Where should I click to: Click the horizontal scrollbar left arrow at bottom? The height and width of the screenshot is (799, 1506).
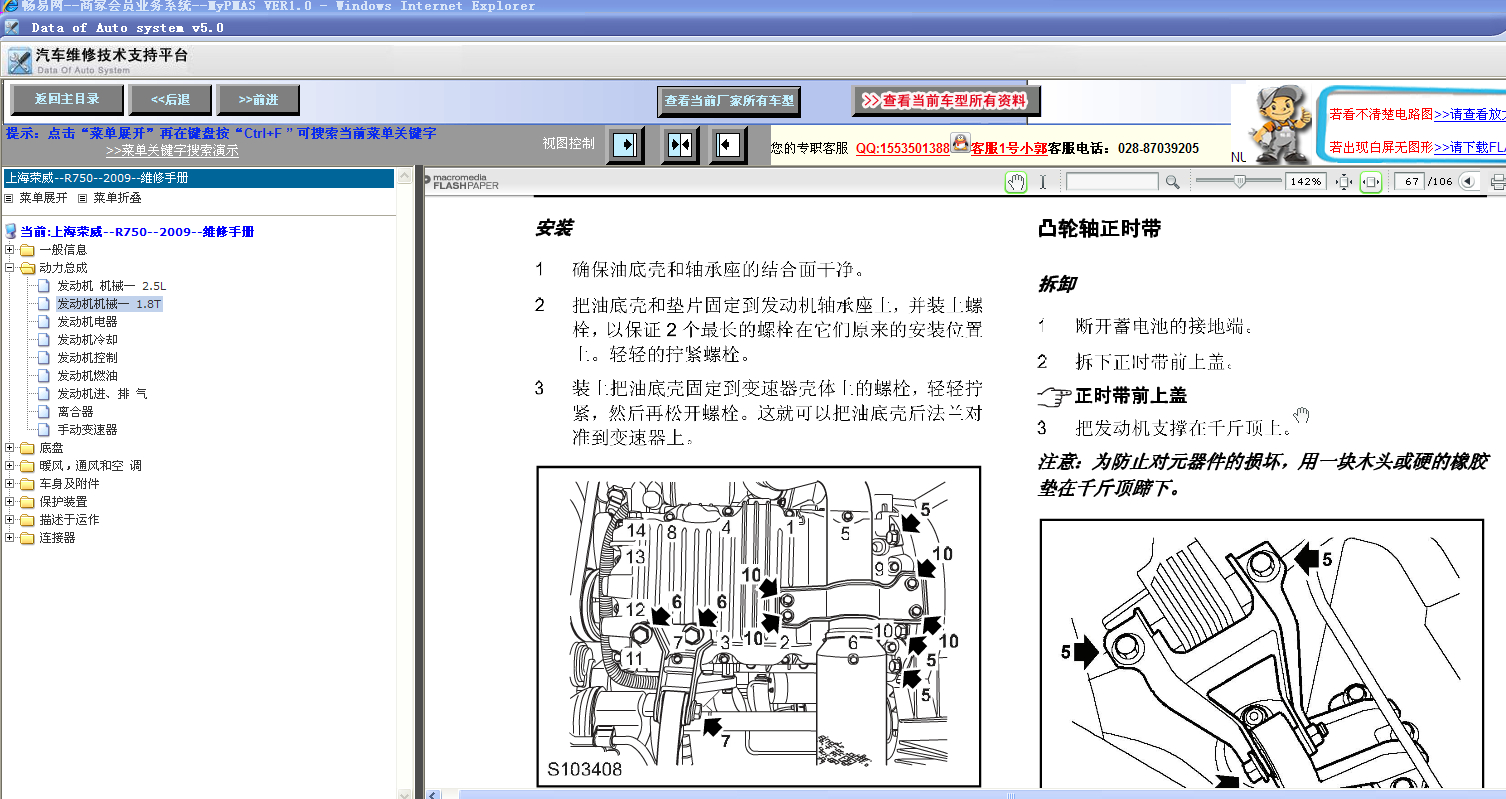pyautogui.click(x=432, y=794)
